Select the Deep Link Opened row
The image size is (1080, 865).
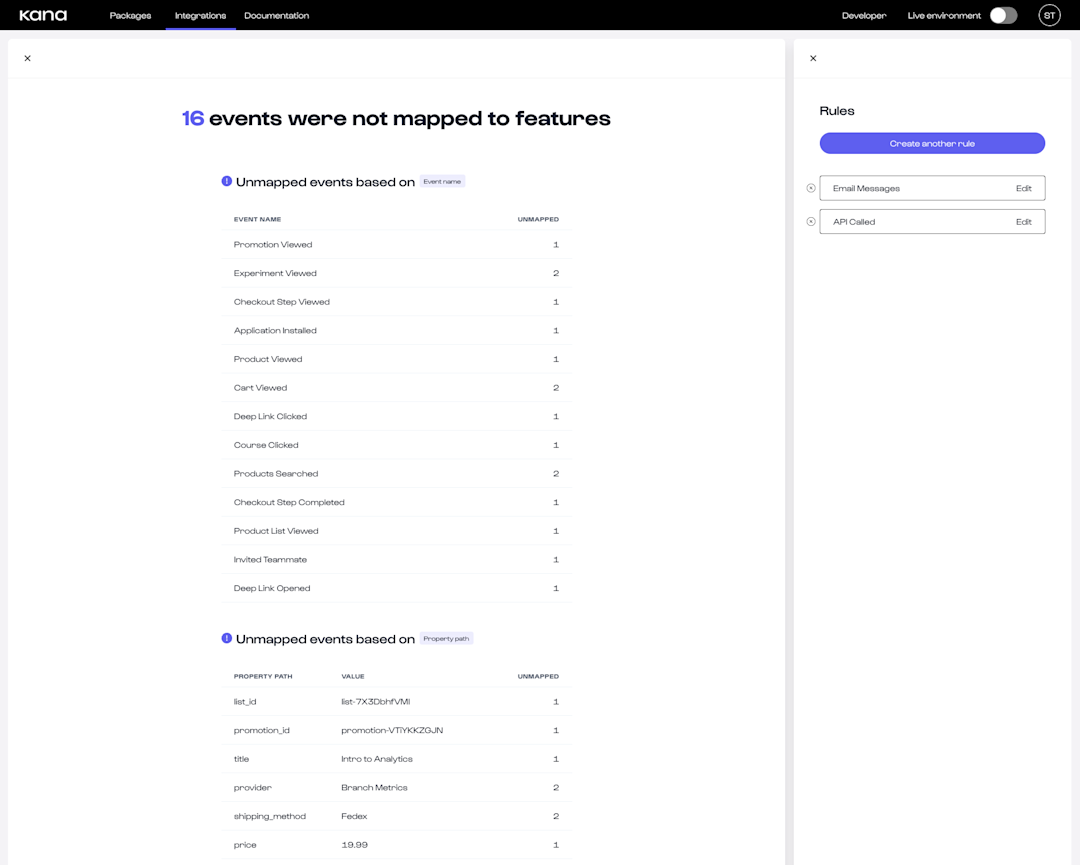pyautogui.click(x=397, y=588)
